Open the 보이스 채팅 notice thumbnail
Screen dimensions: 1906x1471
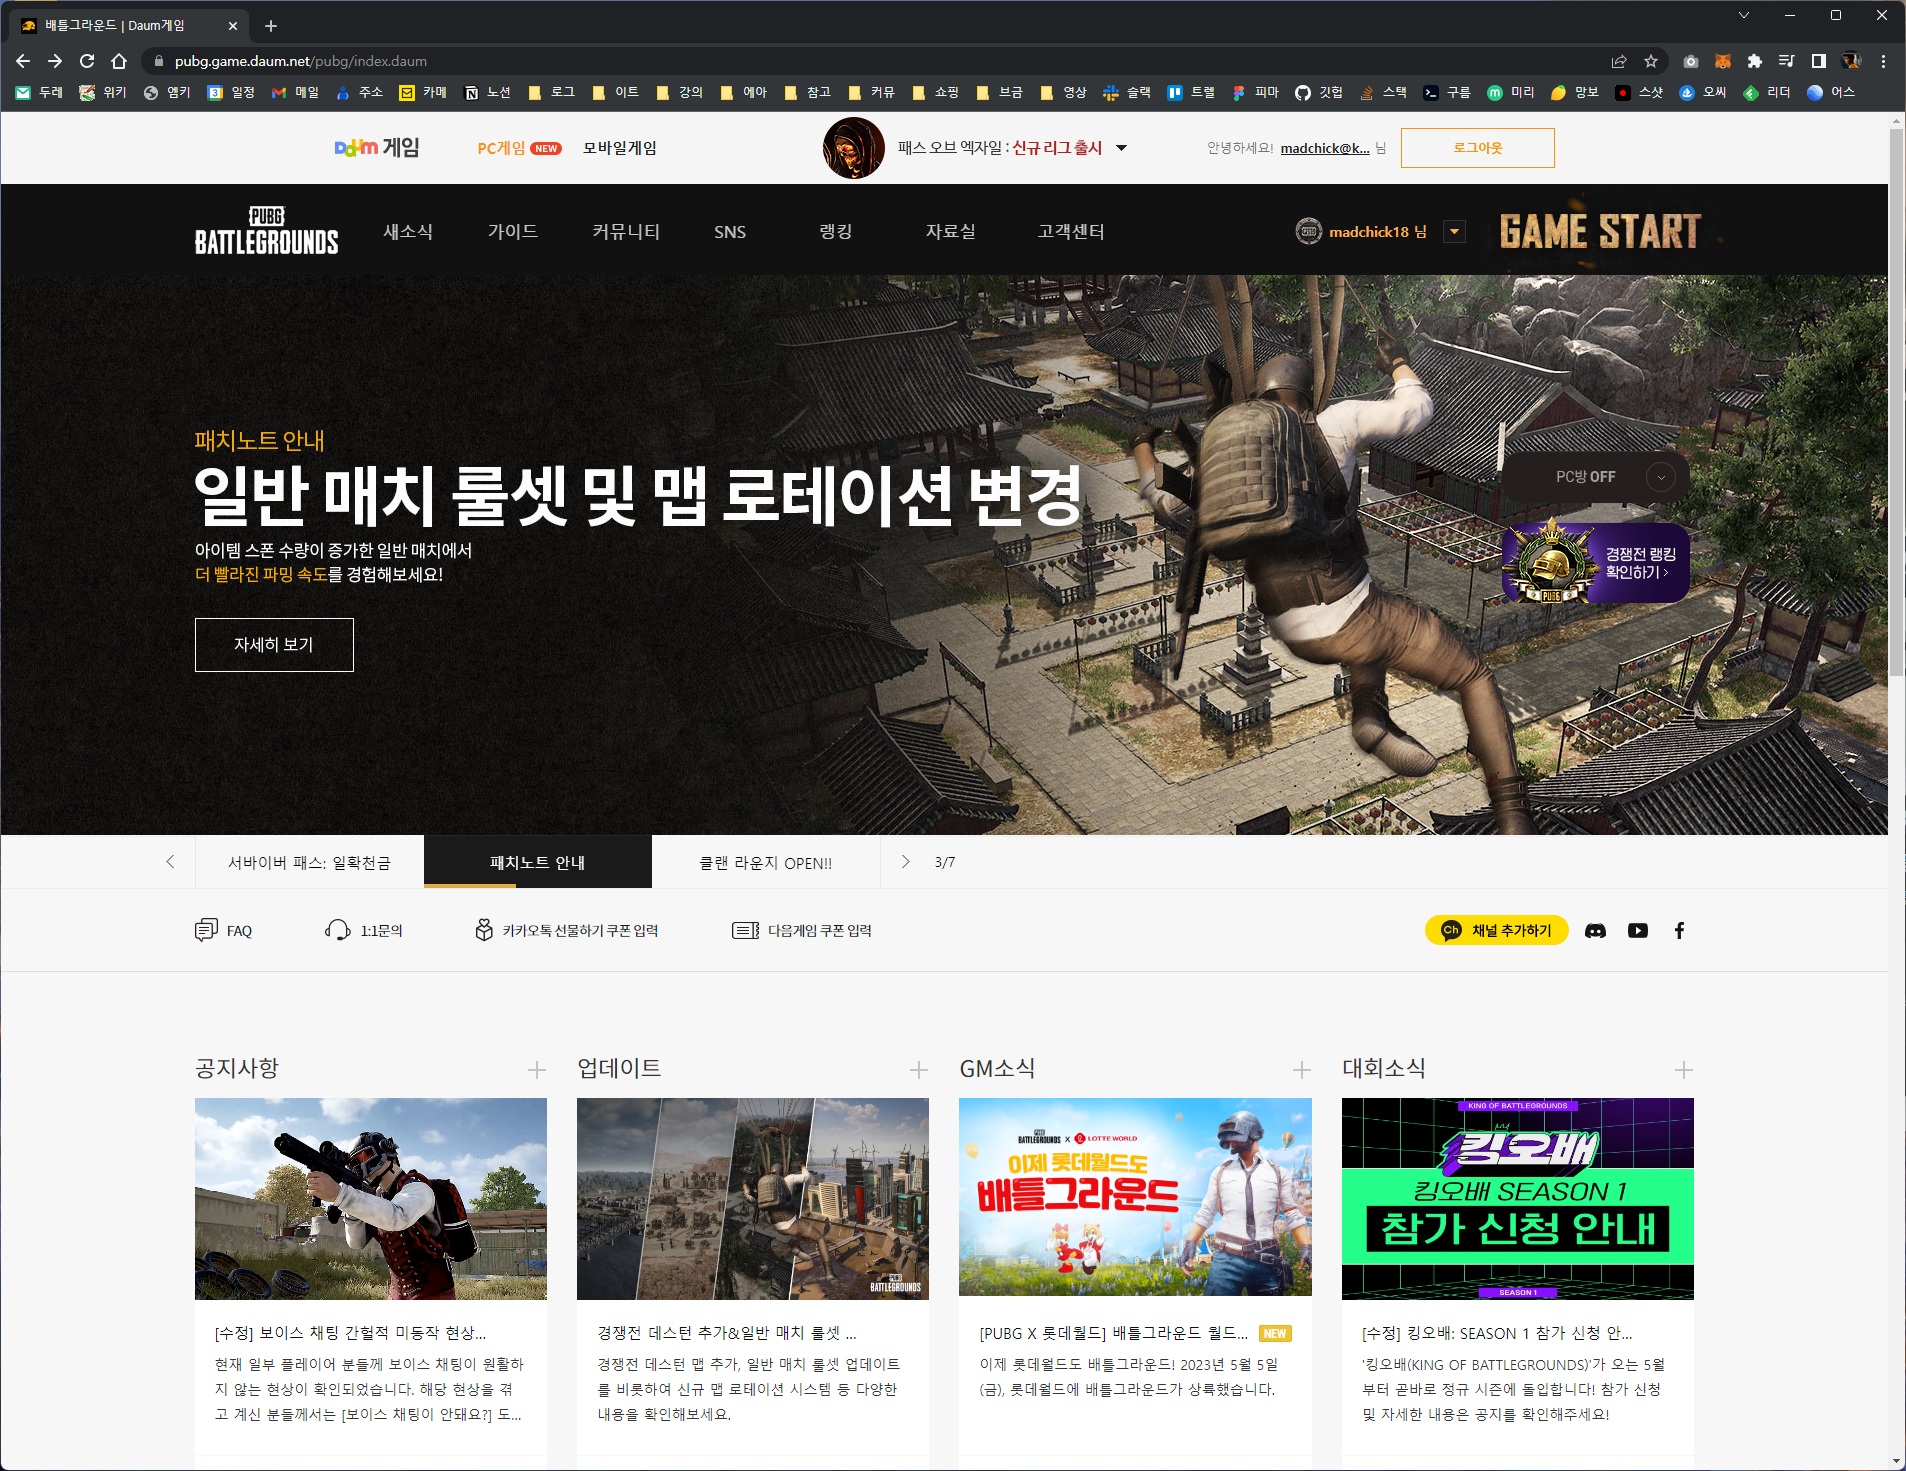click(x=371, y=1199)
